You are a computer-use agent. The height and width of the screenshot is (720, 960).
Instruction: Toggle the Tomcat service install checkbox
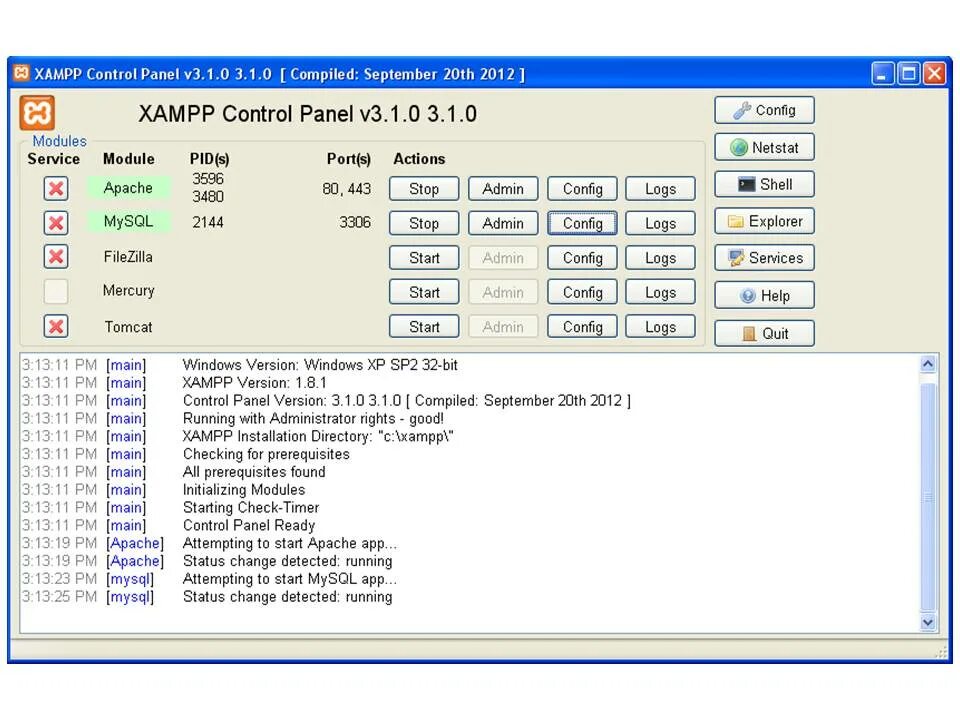pyautogui.click(x=56, y=326)
